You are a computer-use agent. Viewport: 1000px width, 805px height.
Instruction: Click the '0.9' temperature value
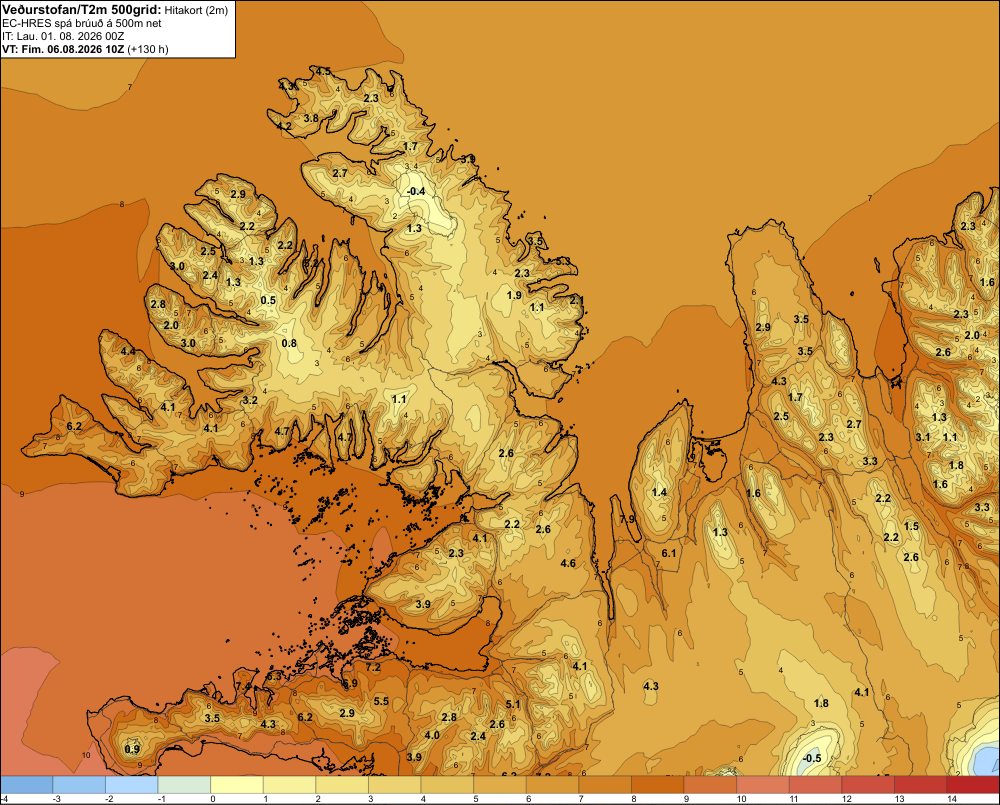tap(132, 749)
